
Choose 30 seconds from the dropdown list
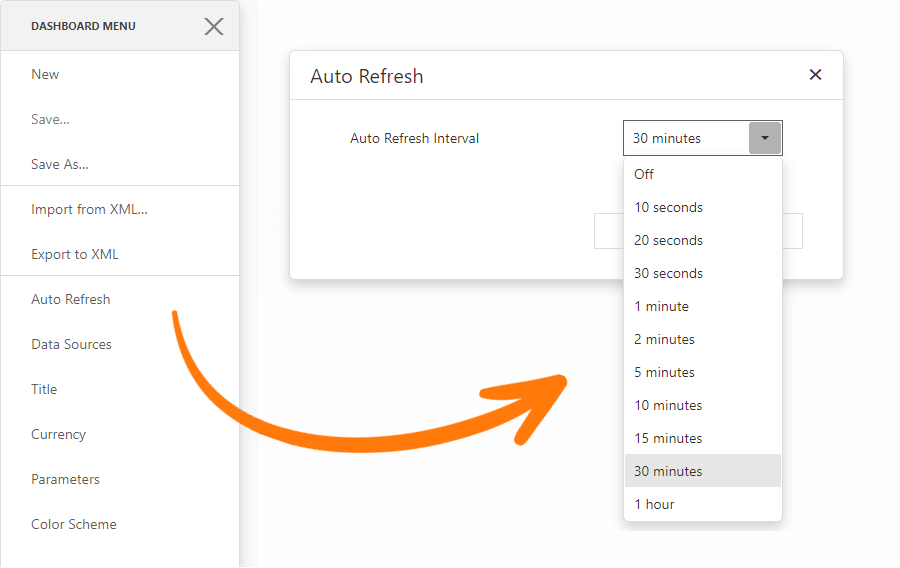click(x=668, y=273)
